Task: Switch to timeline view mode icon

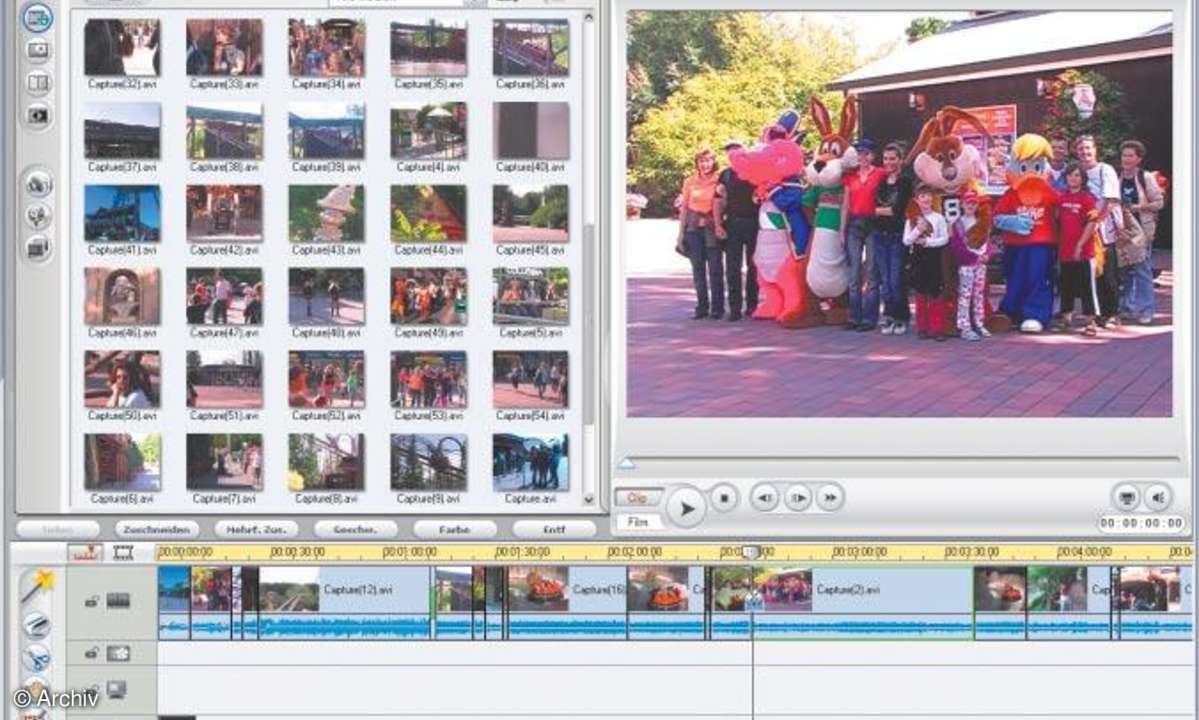Action: pyautogui.click(x=85, y=552)
